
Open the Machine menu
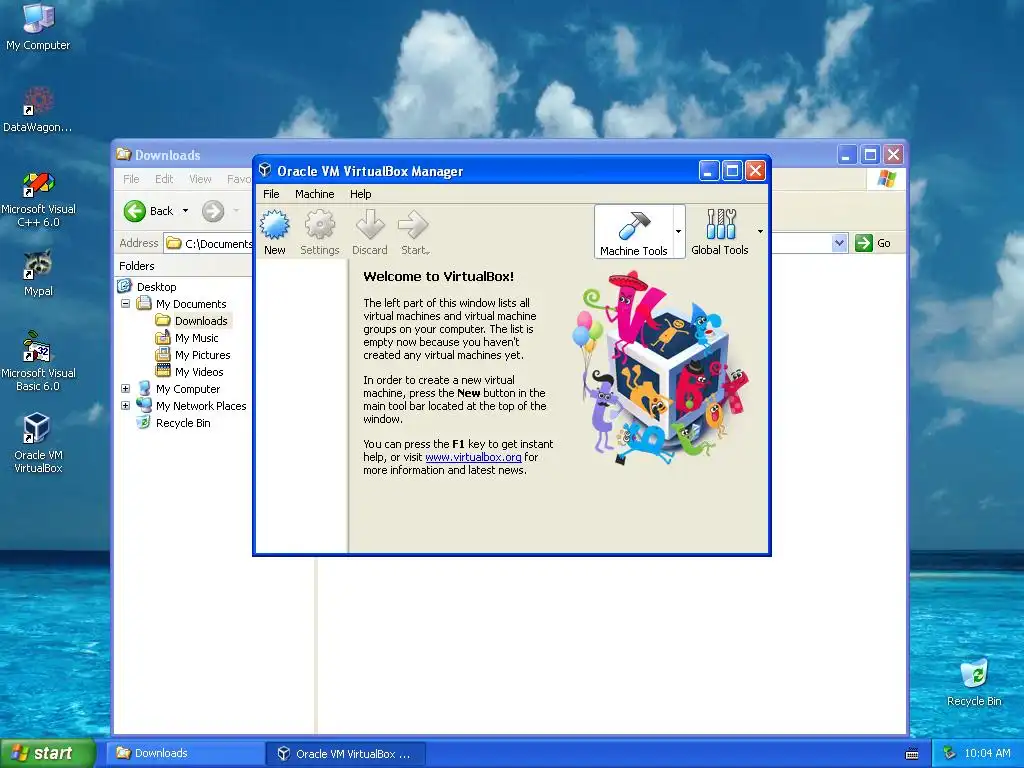314,194
